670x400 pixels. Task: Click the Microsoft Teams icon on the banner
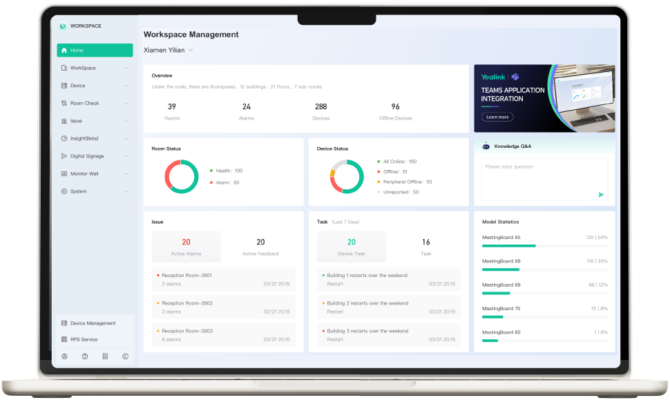click(x=515, y=77)
